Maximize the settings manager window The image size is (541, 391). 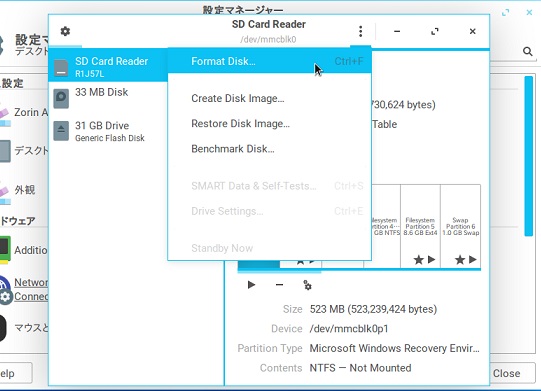click(x=505, y=13)
